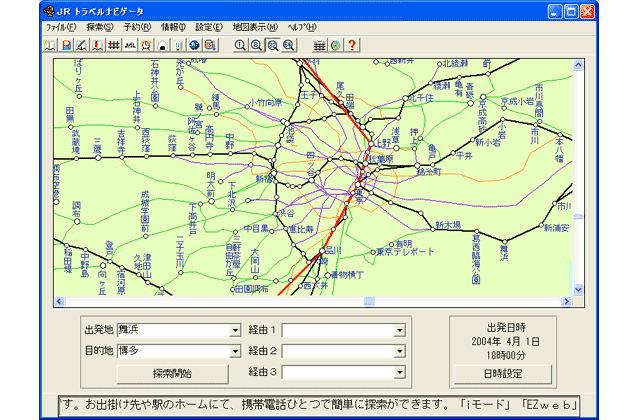Select magnifier zoom level 32
Image resolution: width=638 pixels, height=420 pixels.
tap(272, 45)
